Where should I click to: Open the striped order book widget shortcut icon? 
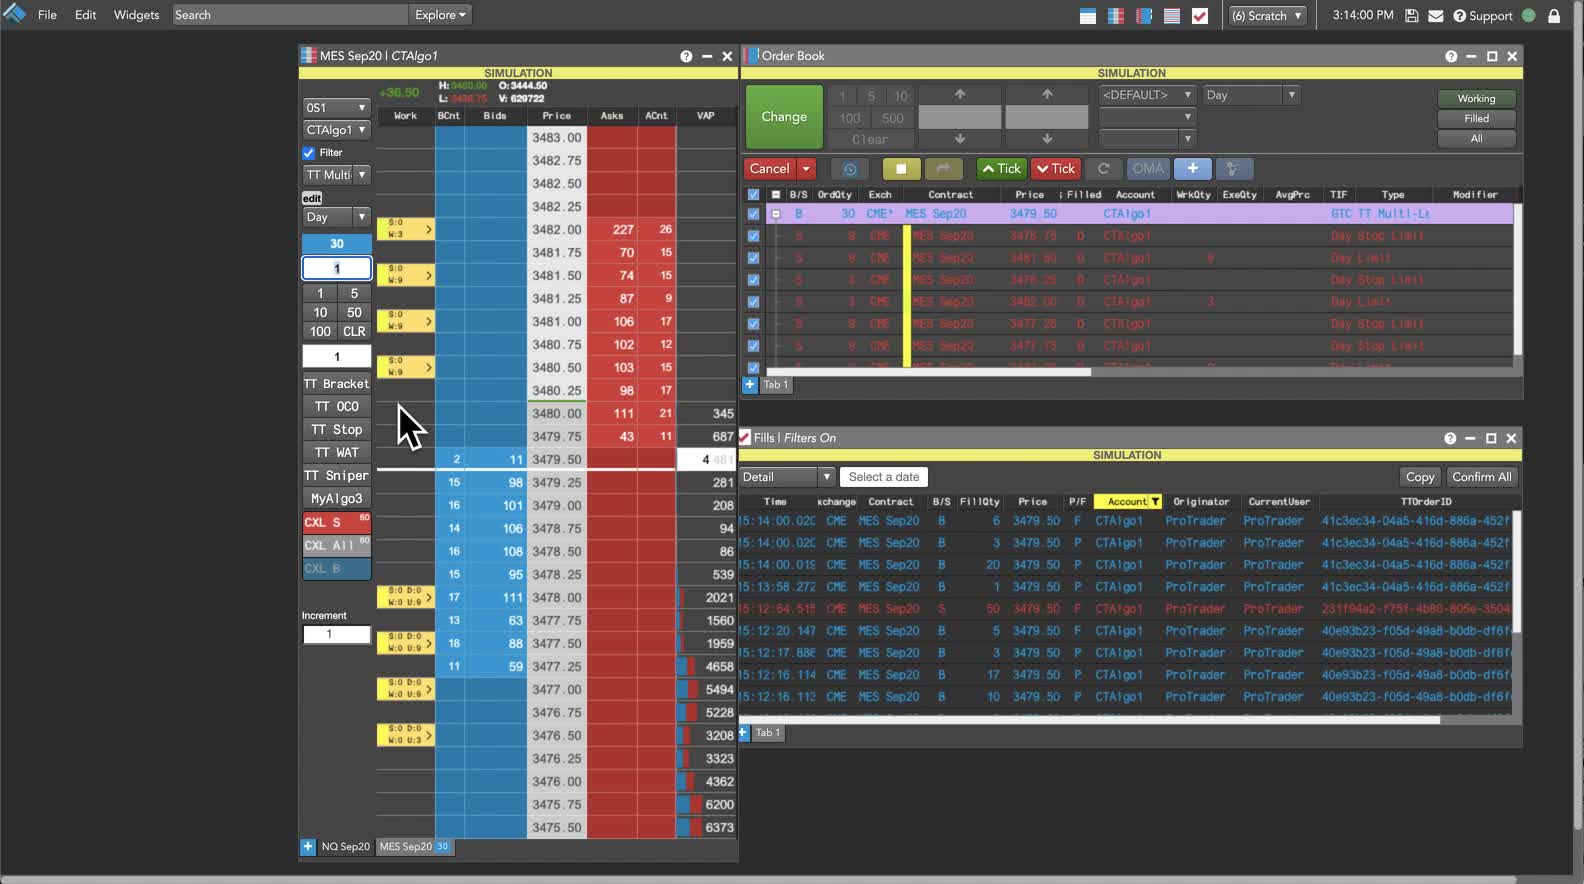pos(1172,16)
